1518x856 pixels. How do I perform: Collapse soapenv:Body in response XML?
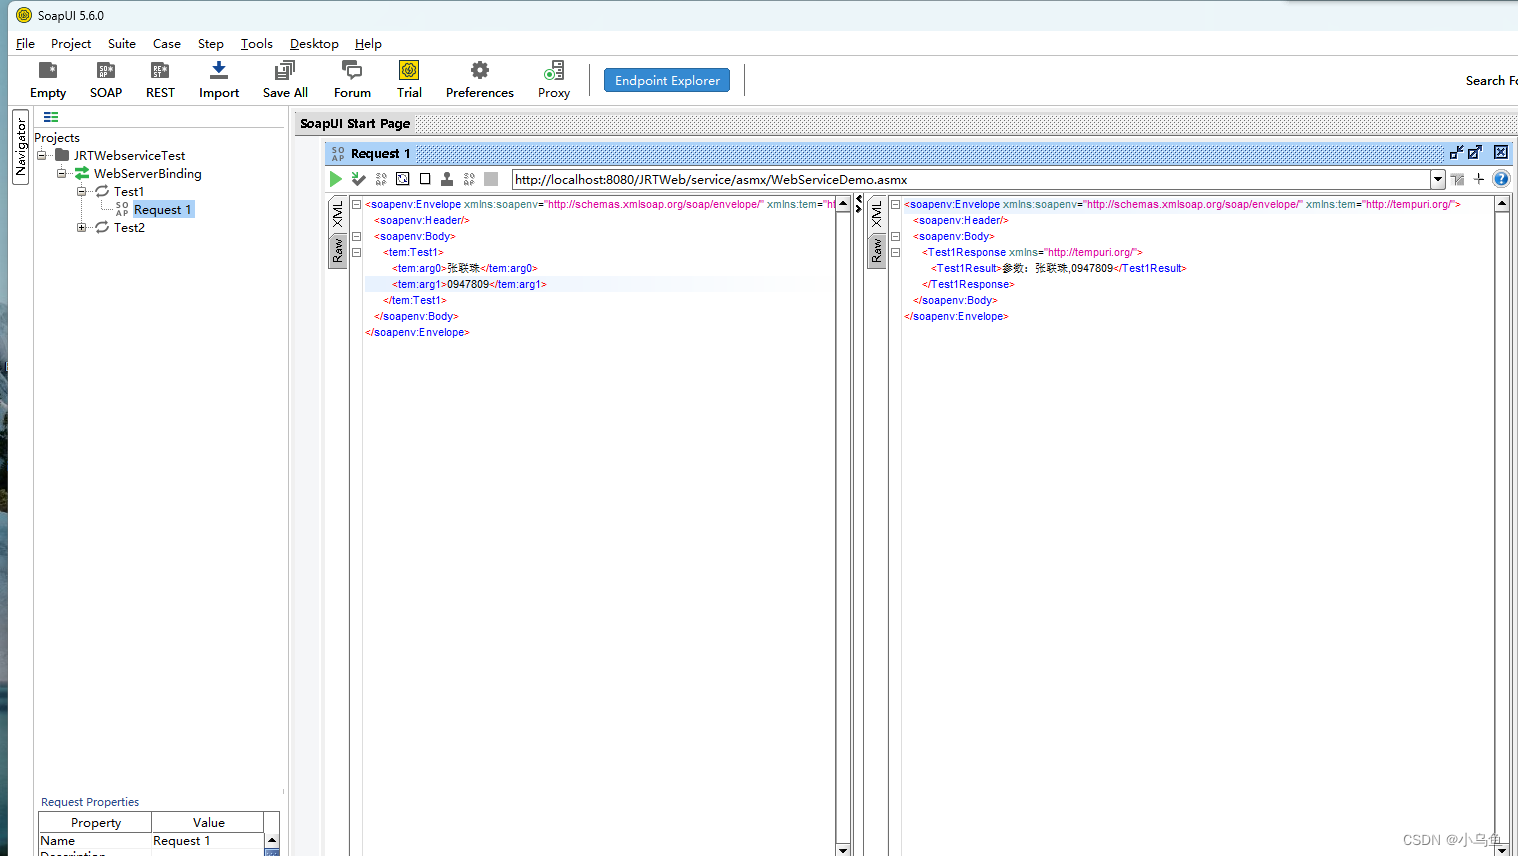895,236
